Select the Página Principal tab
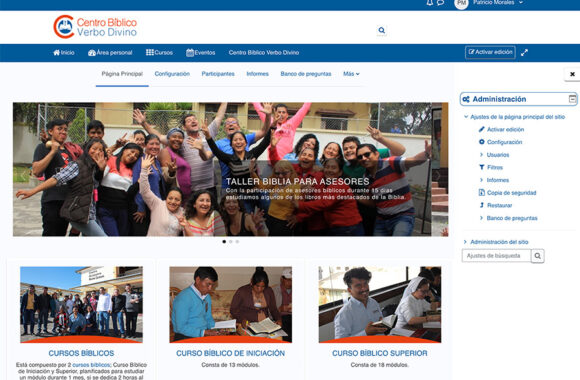This screenshot has height=380, width=580. tap(122, 74)
